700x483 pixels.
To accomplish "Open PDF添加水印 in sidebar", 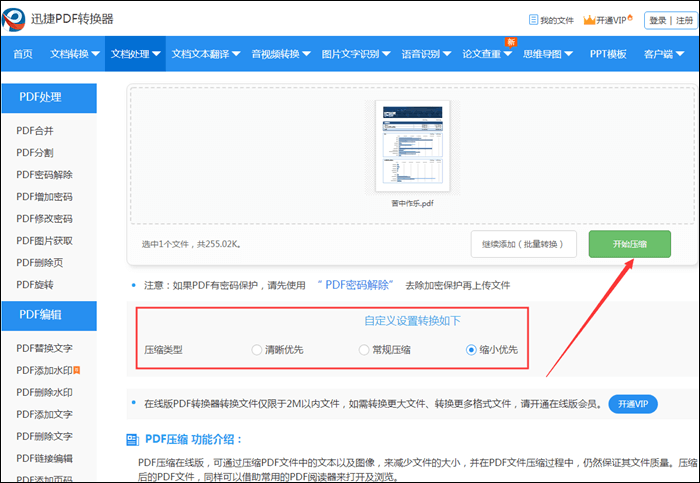I will tap(44, 370).
